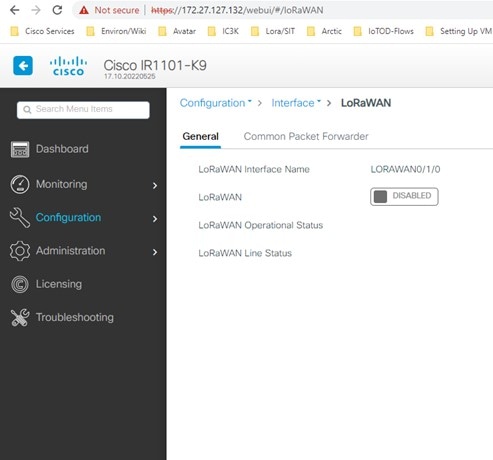Open the Cisco Services bookmark folder

coord(42,31)
